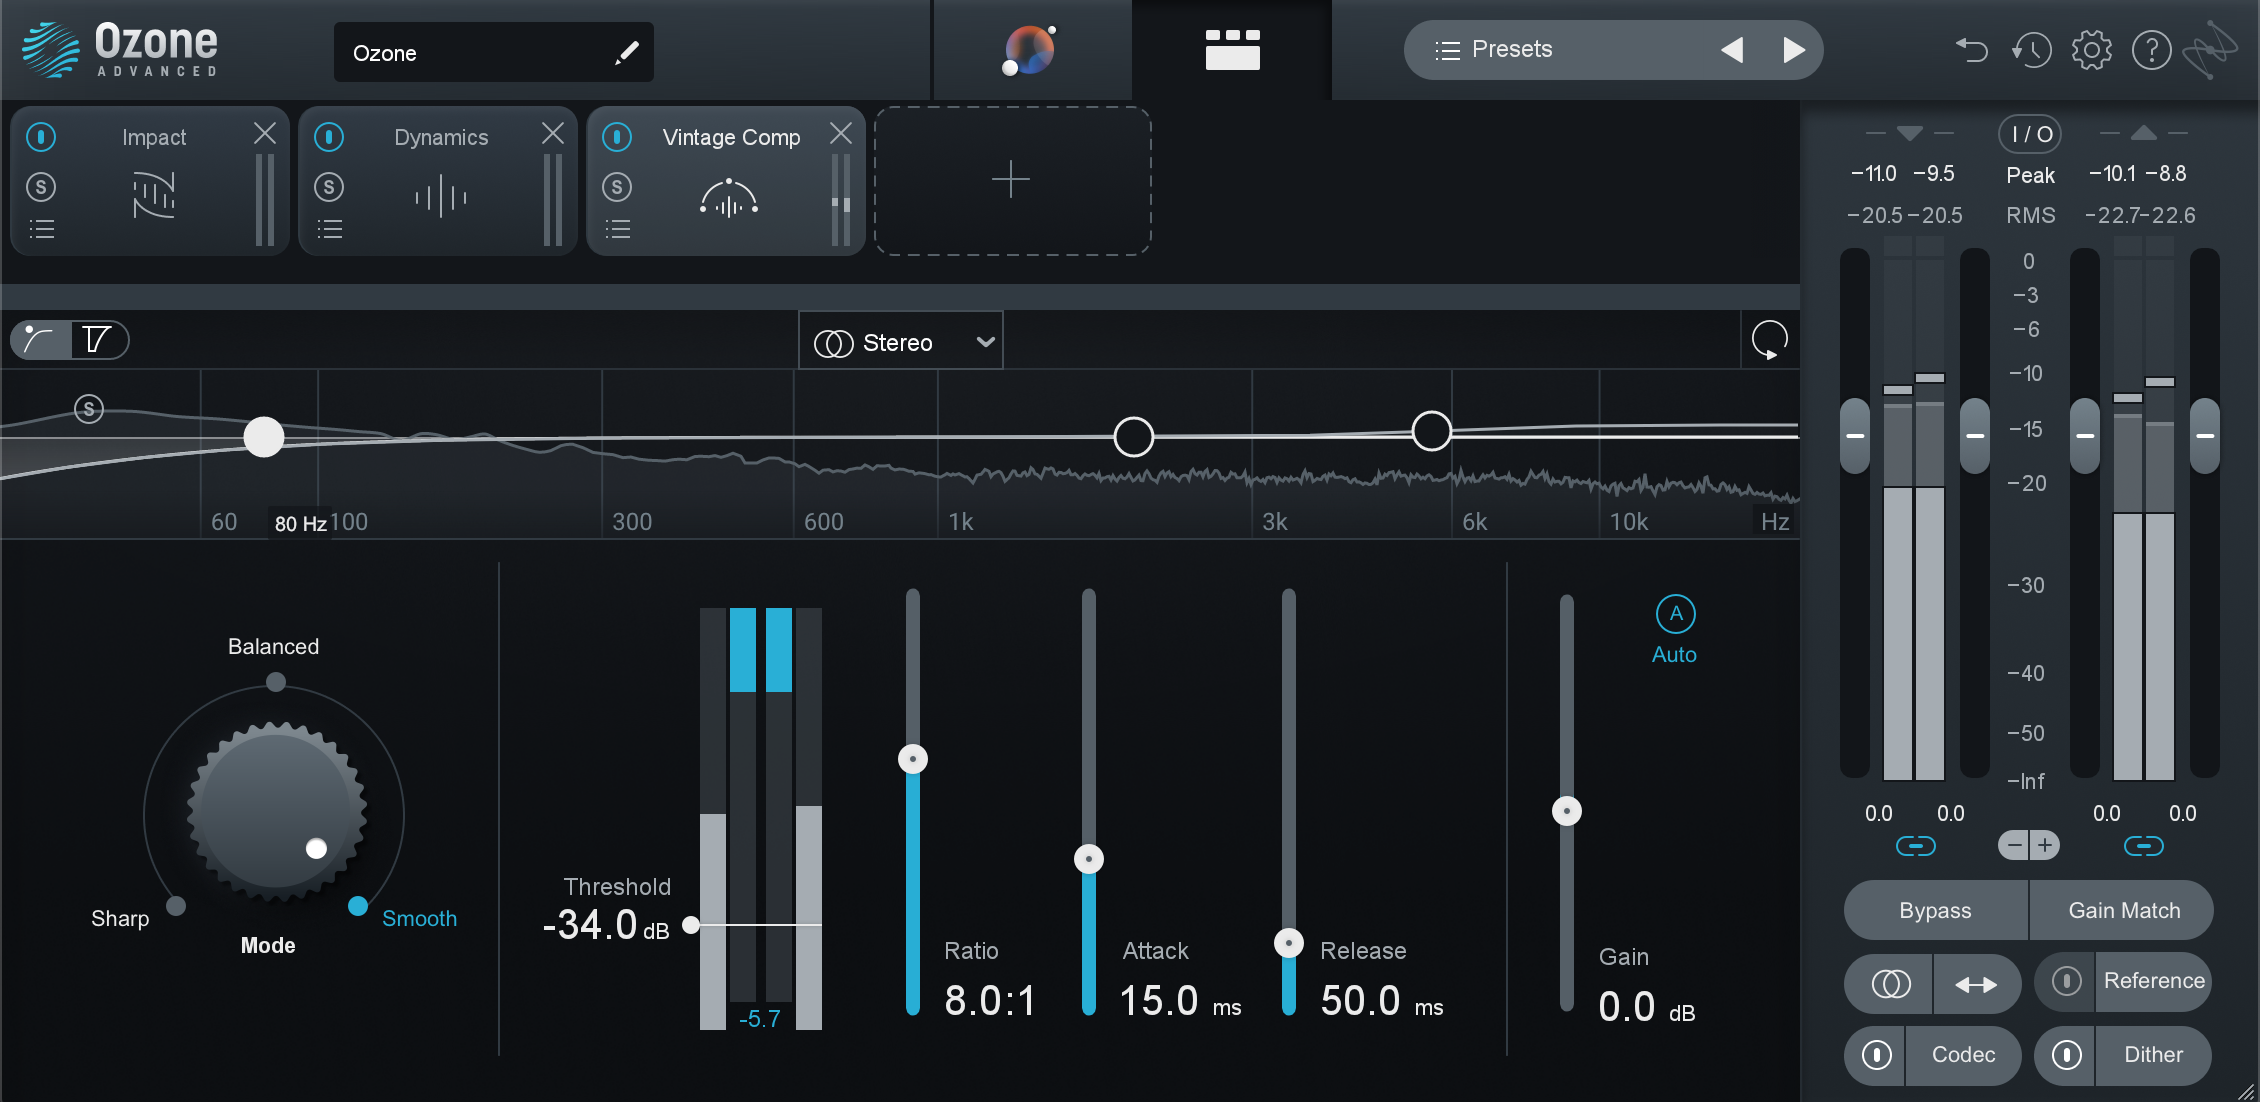Viewport: 2260px width, 1102px height.
Task: Click the minus/plus meter scale button
Action: point(2029,846)
